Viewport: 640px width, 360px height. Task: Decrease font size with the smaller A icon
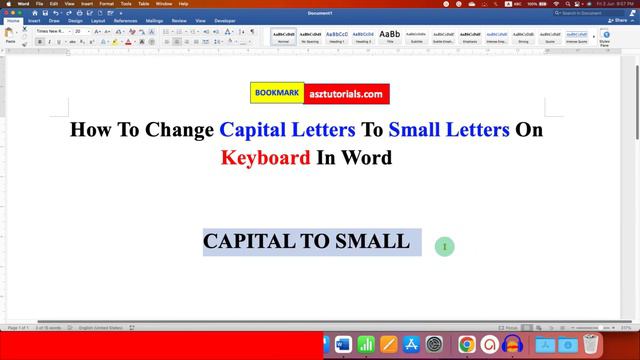[107, 31]
